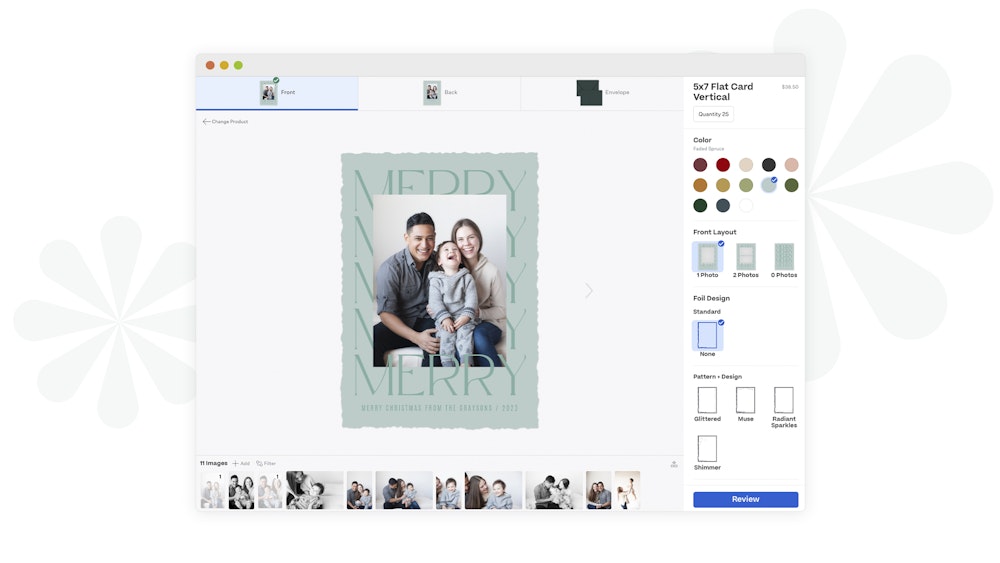Click the upload icon above image strip

[x=674, y=464]
